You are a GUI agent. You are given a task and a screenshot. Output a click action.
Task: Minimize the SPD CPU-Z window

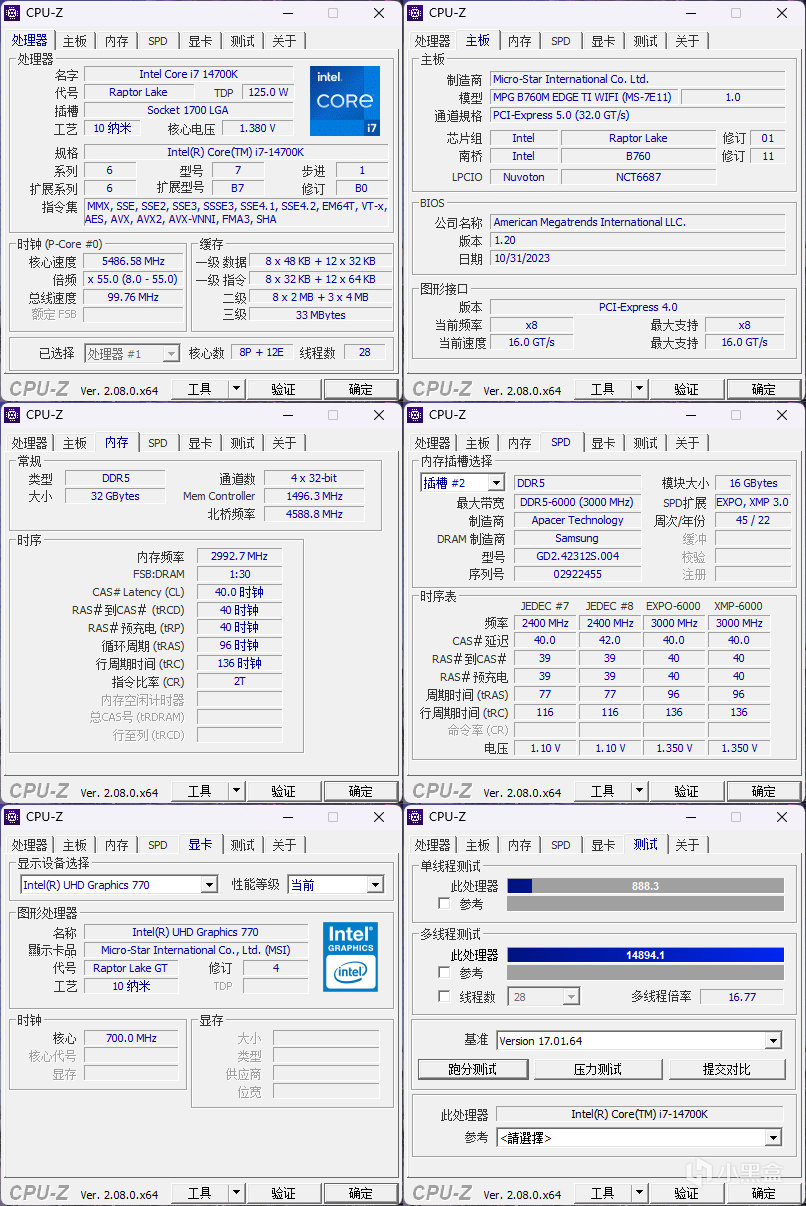point(691,414)
